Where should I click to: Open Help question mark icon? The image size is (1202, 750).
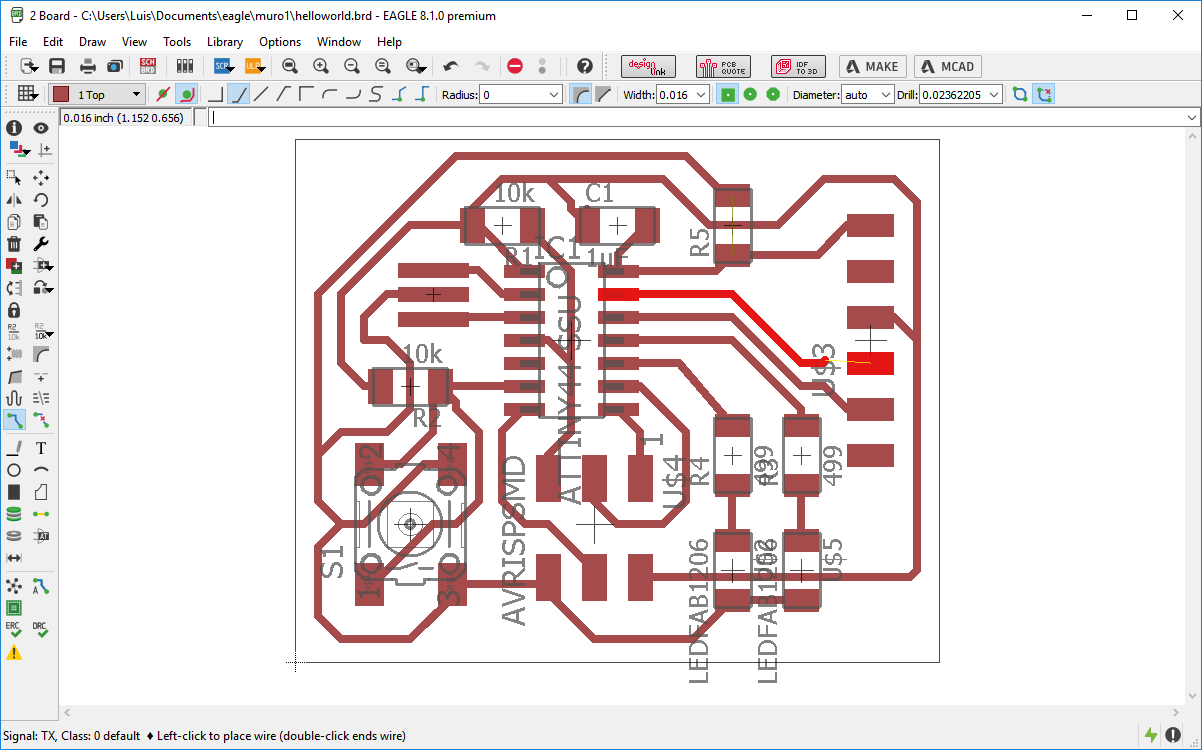(x=585, y=66)
